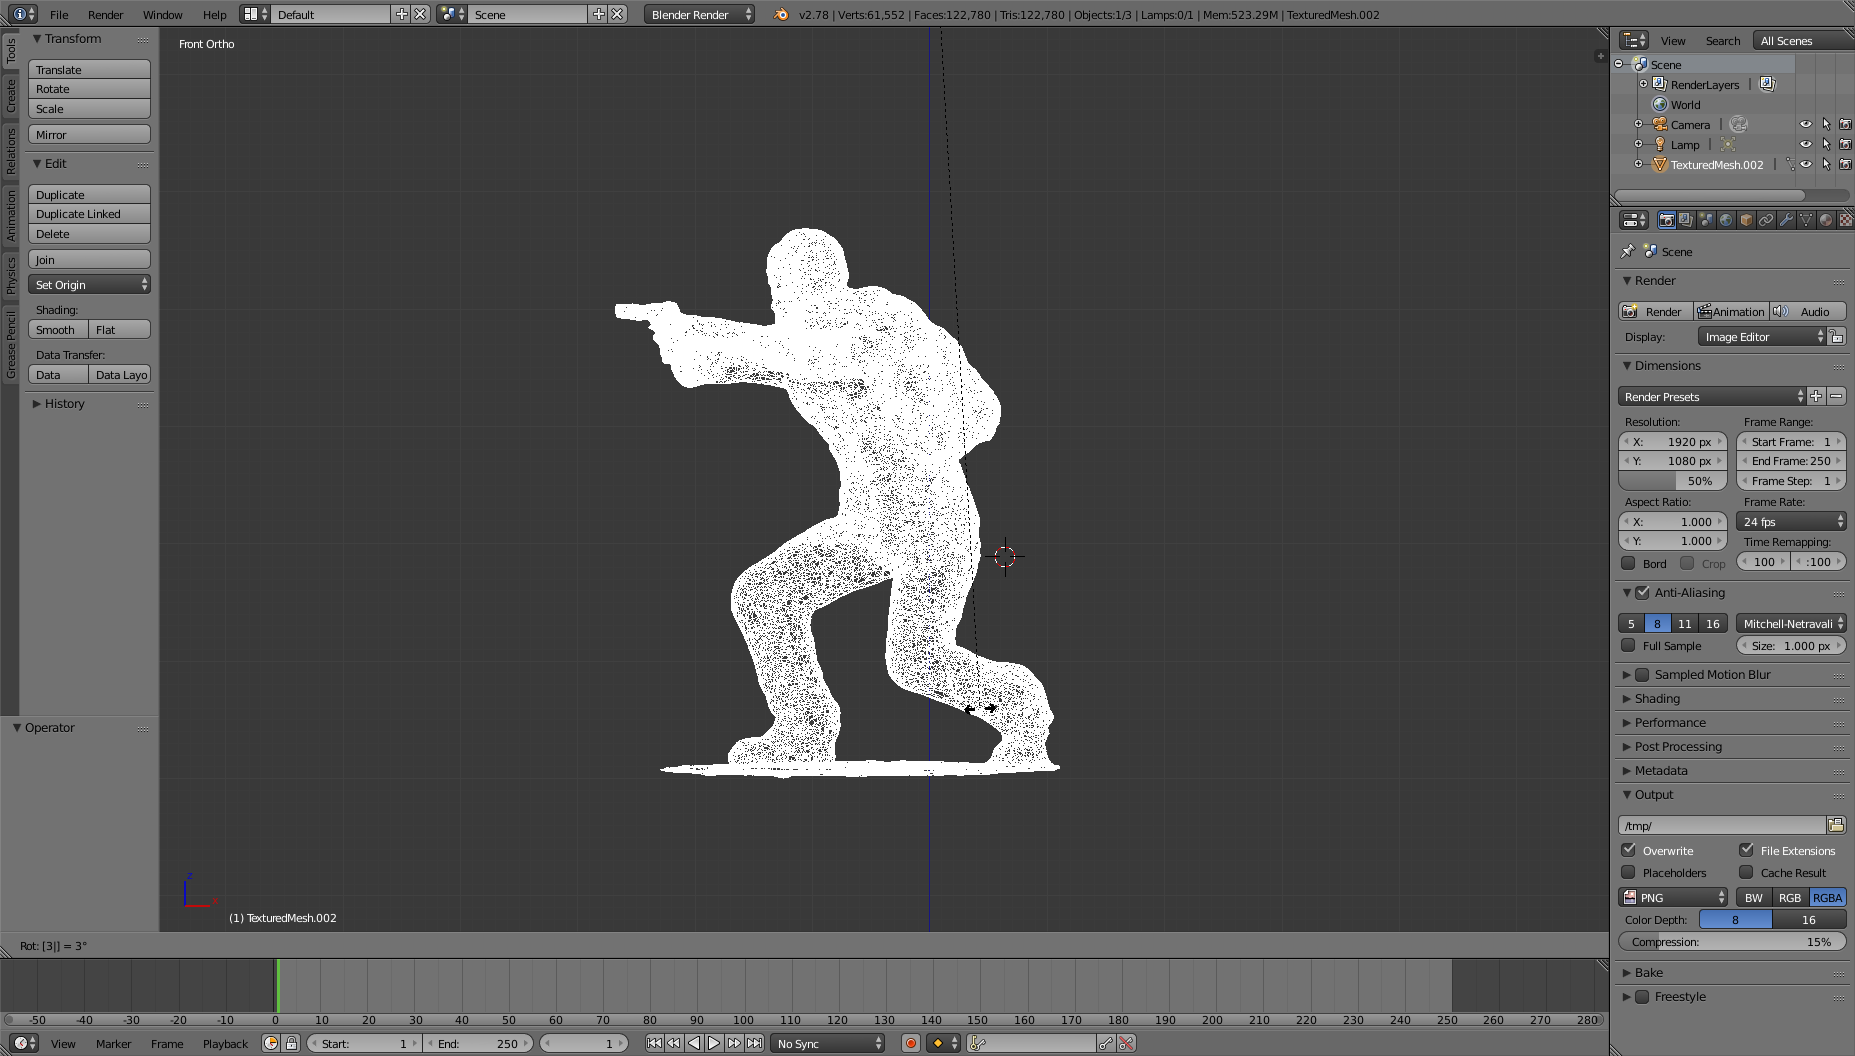
Task: Open the Blender Render engine dropdown
Action: [699, 14]
